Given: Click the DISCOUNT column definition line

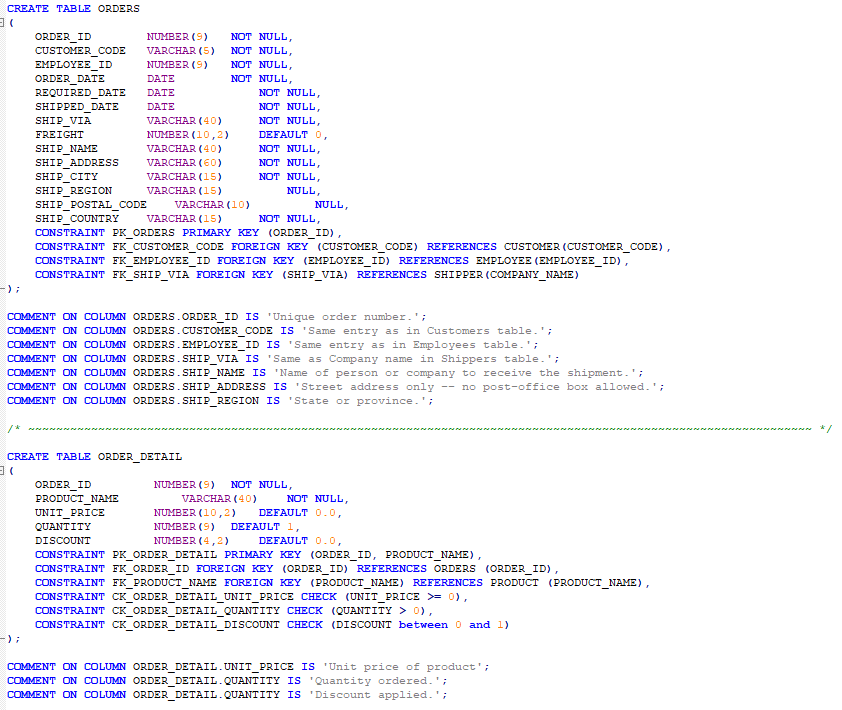Looking at the screenshot, I should (x=65, y=540).
